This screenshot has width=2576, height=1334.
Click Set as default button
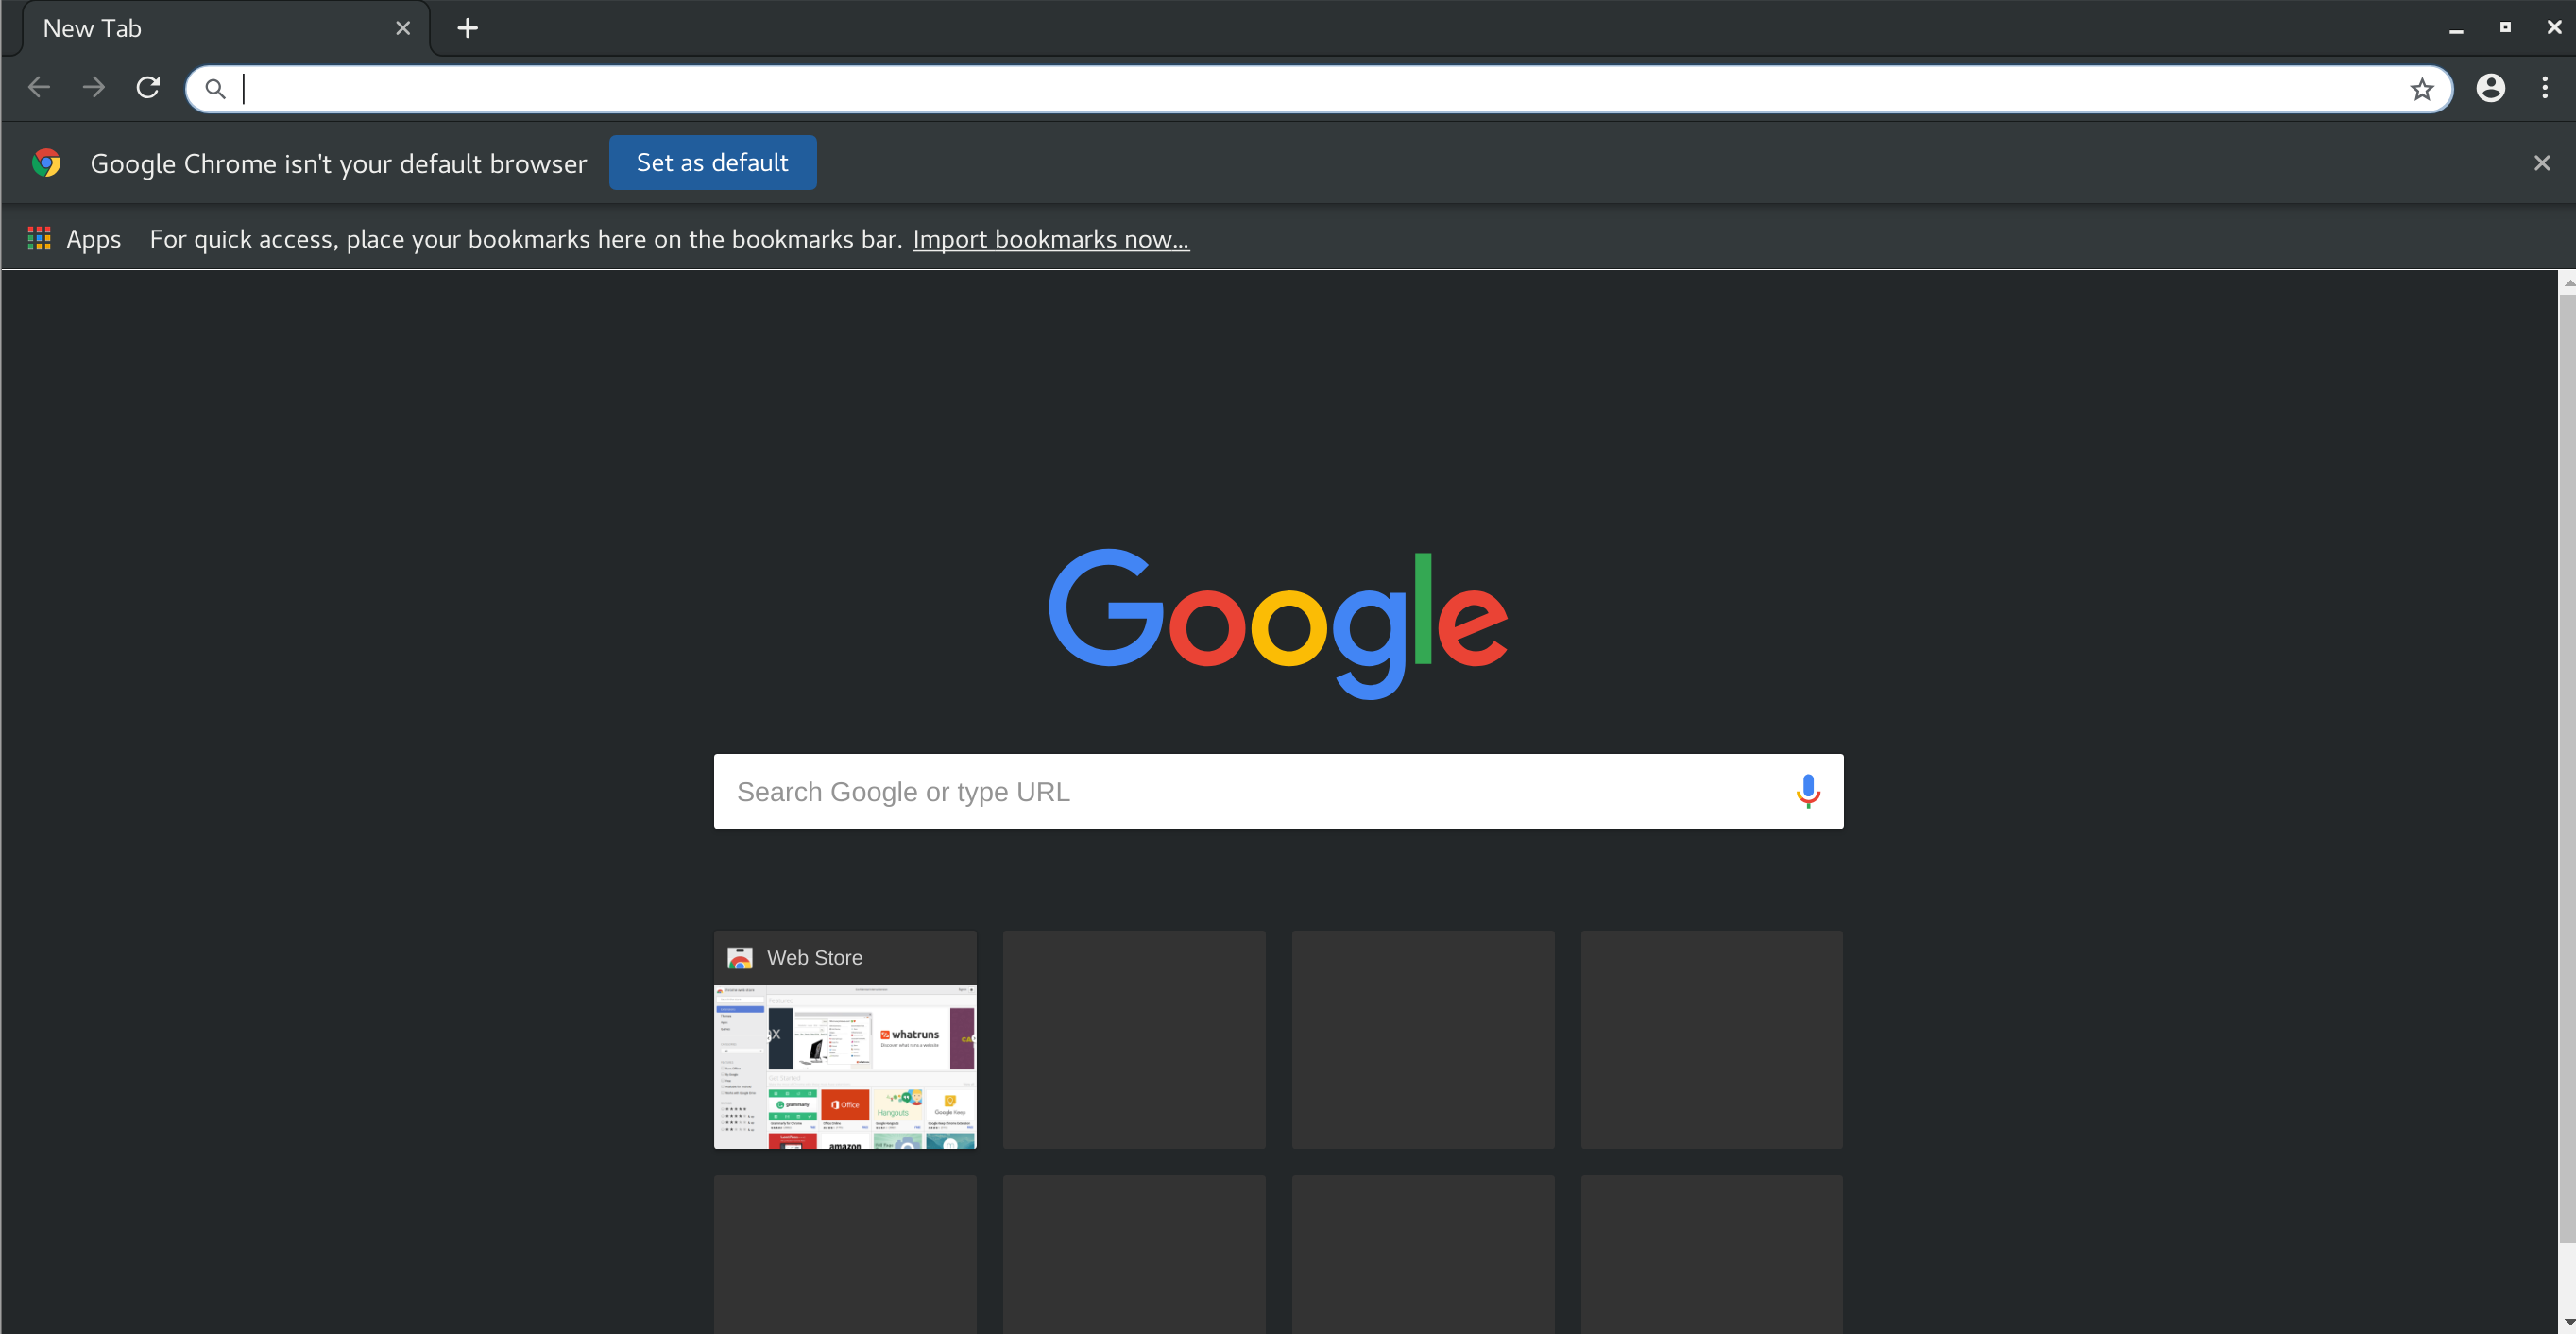click(x=712, y=162)
